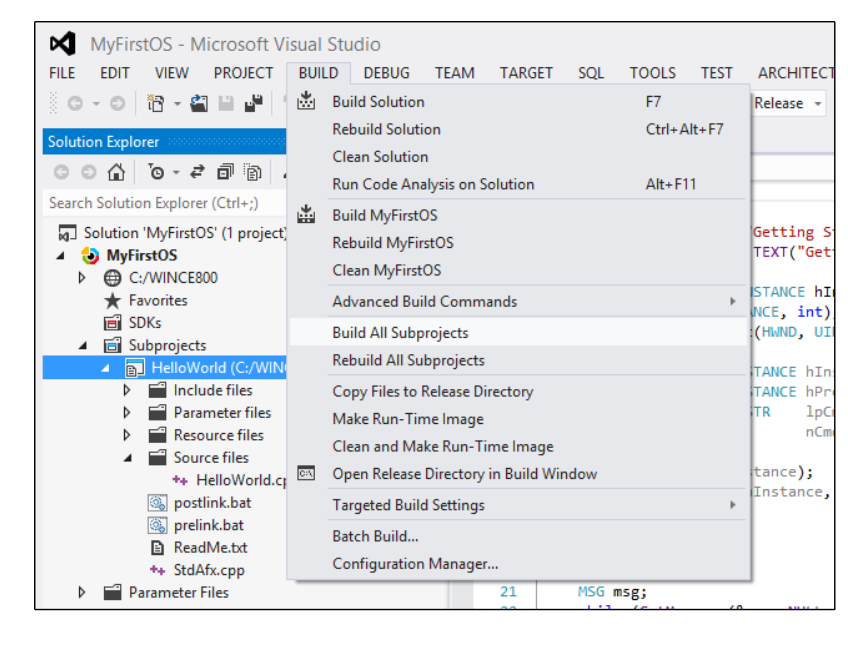
Task: Click the prelink.bat file icon
Action: [x=157, y=525]
